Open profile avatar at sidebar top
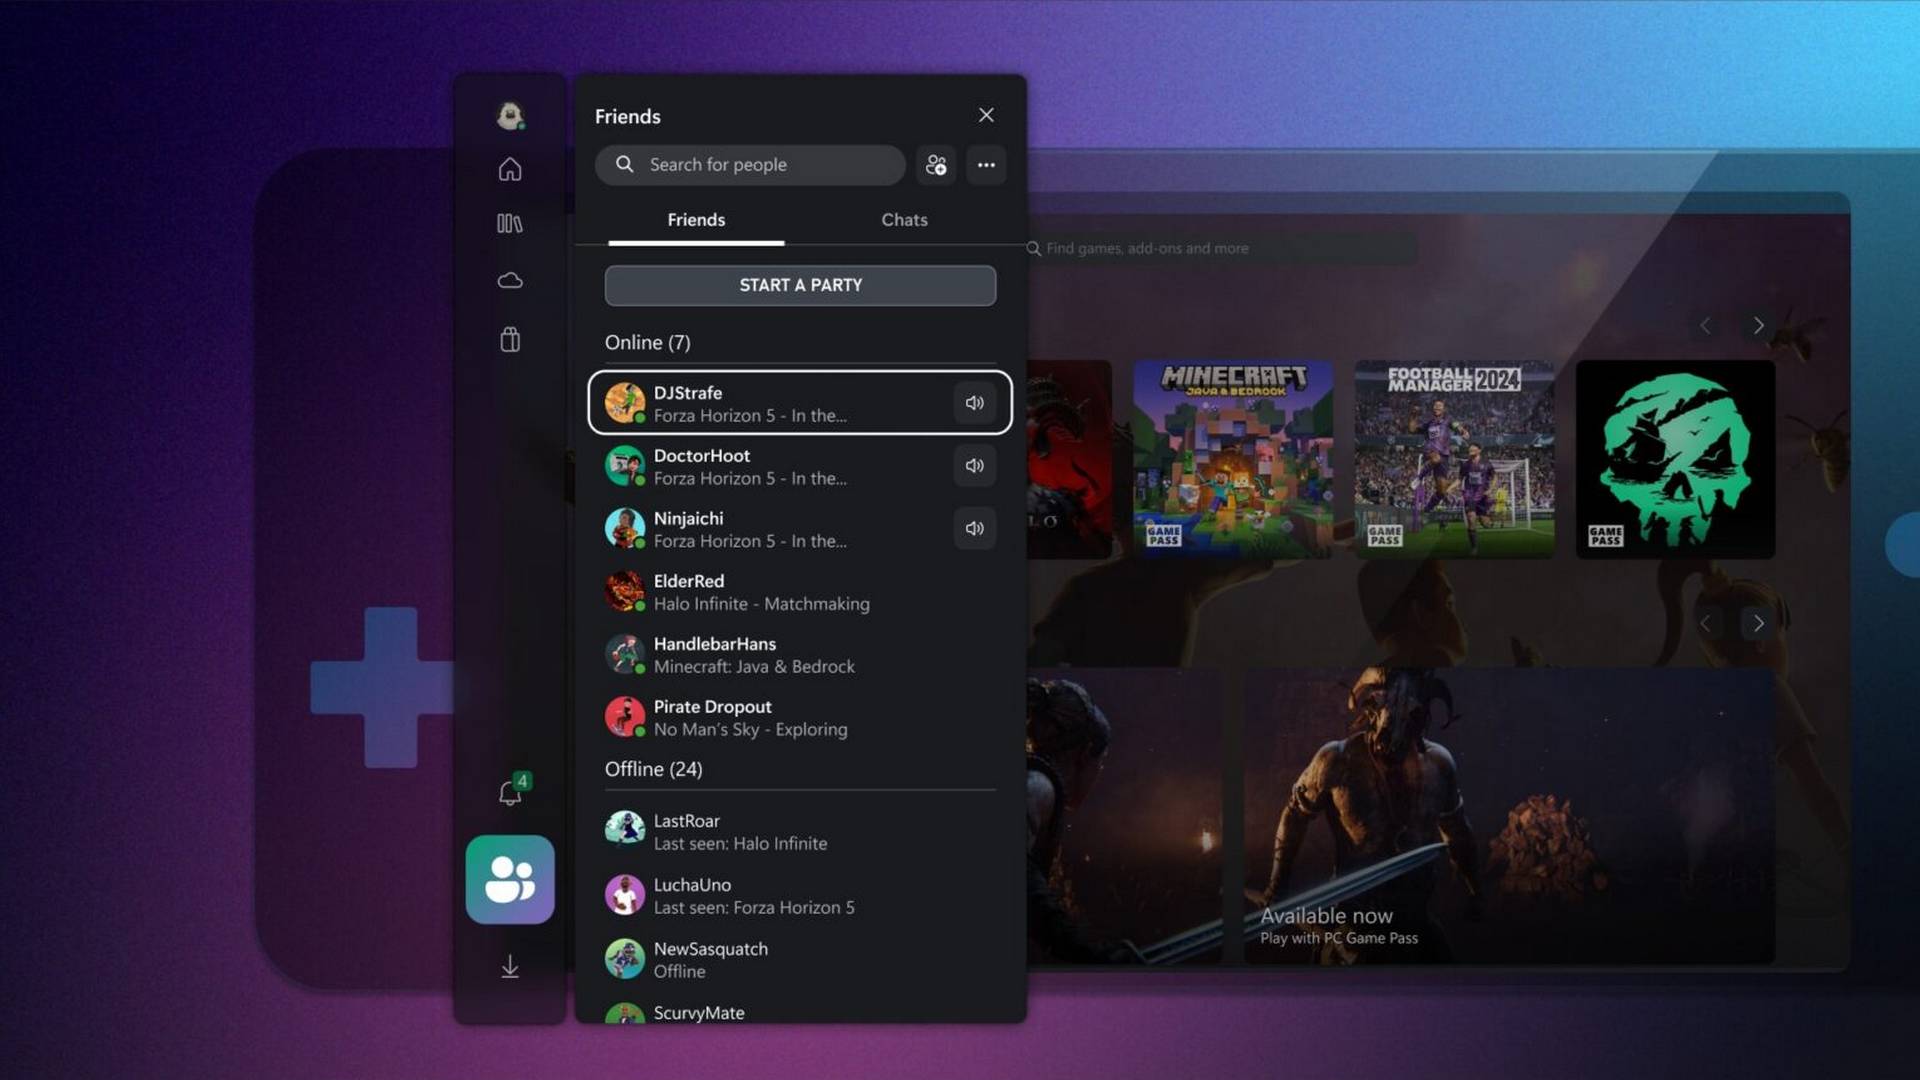 point(511,116)
